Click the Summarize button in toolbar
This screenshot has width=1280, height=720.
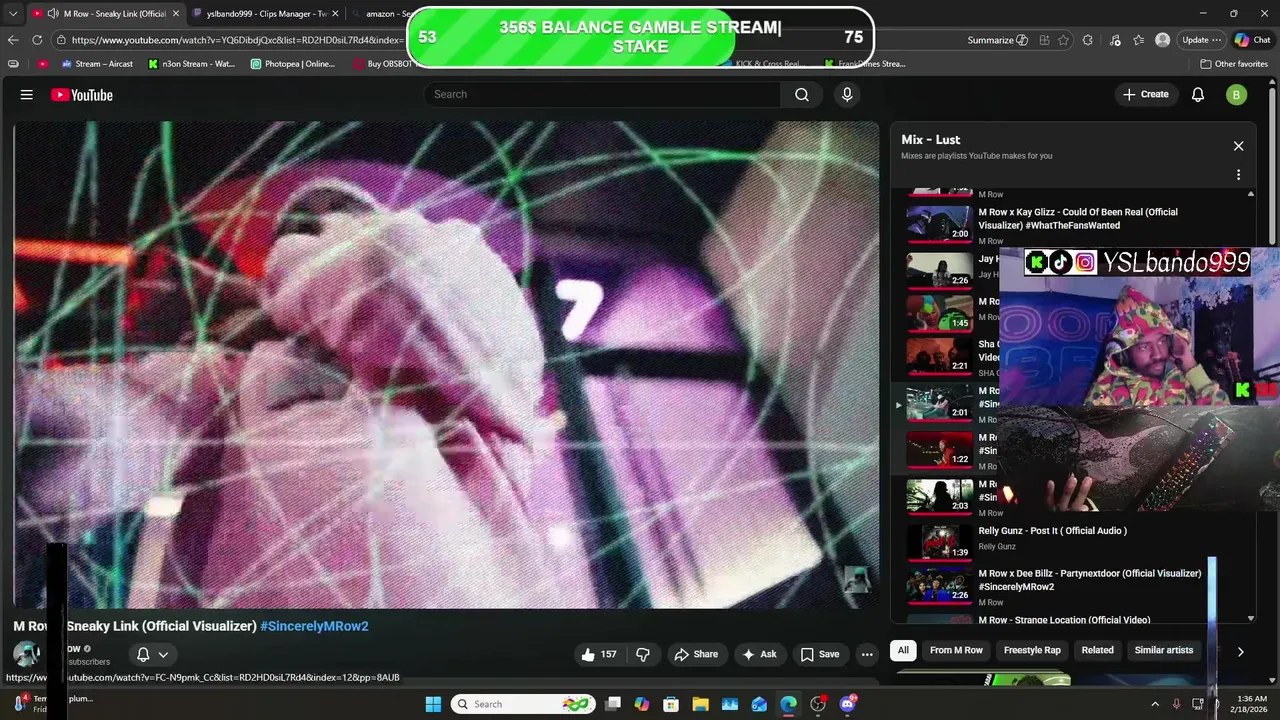[x=997, y=40]
